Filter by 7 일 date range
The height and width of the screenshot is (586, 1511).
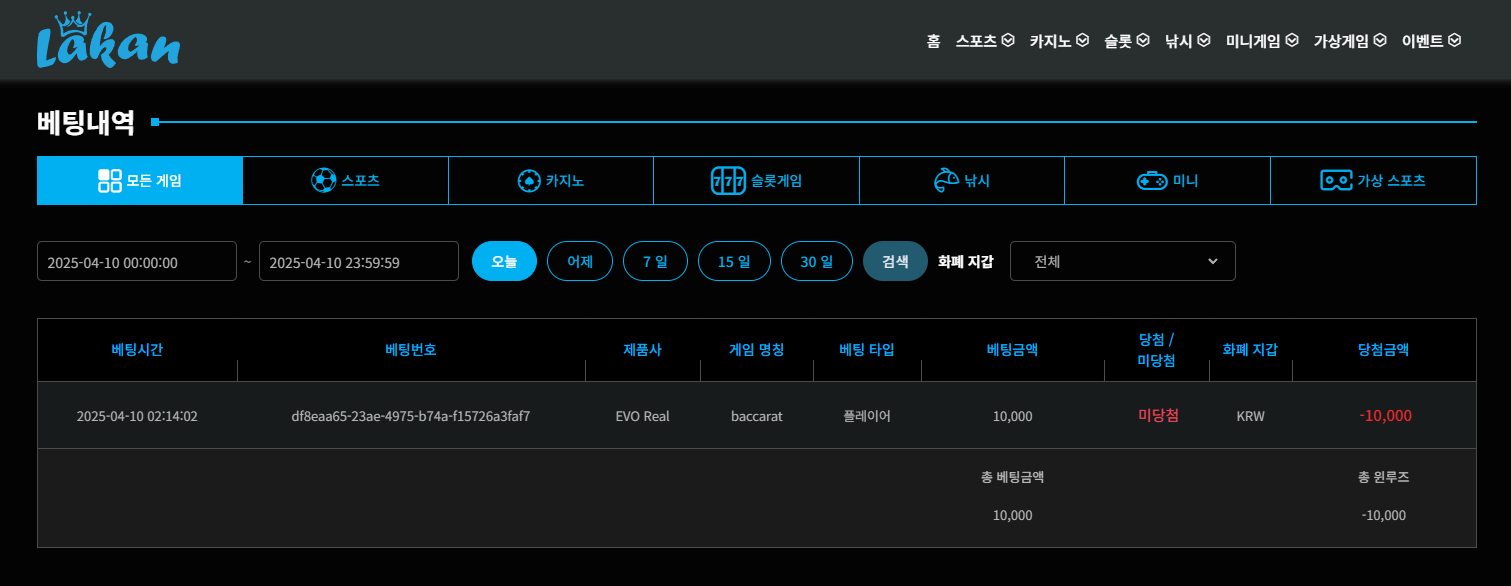pos(655,261)
